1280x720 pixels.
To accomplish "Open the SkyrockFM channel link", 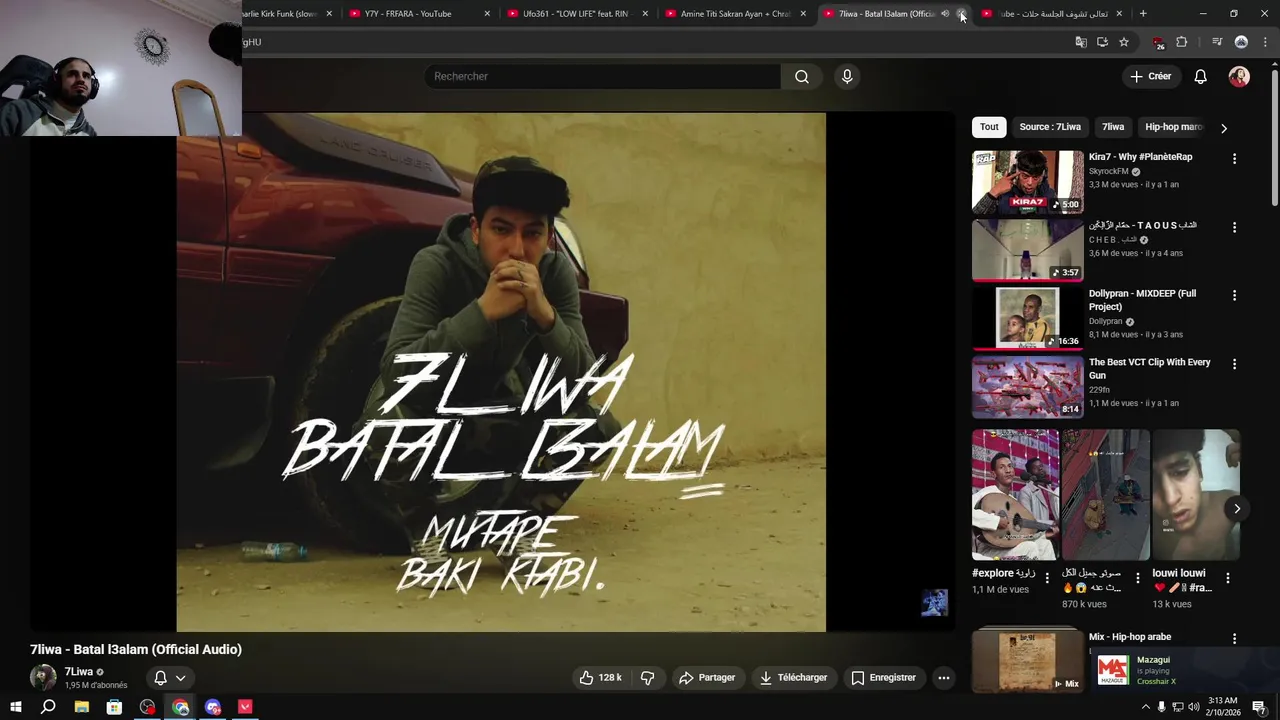I will (1108, 171).
